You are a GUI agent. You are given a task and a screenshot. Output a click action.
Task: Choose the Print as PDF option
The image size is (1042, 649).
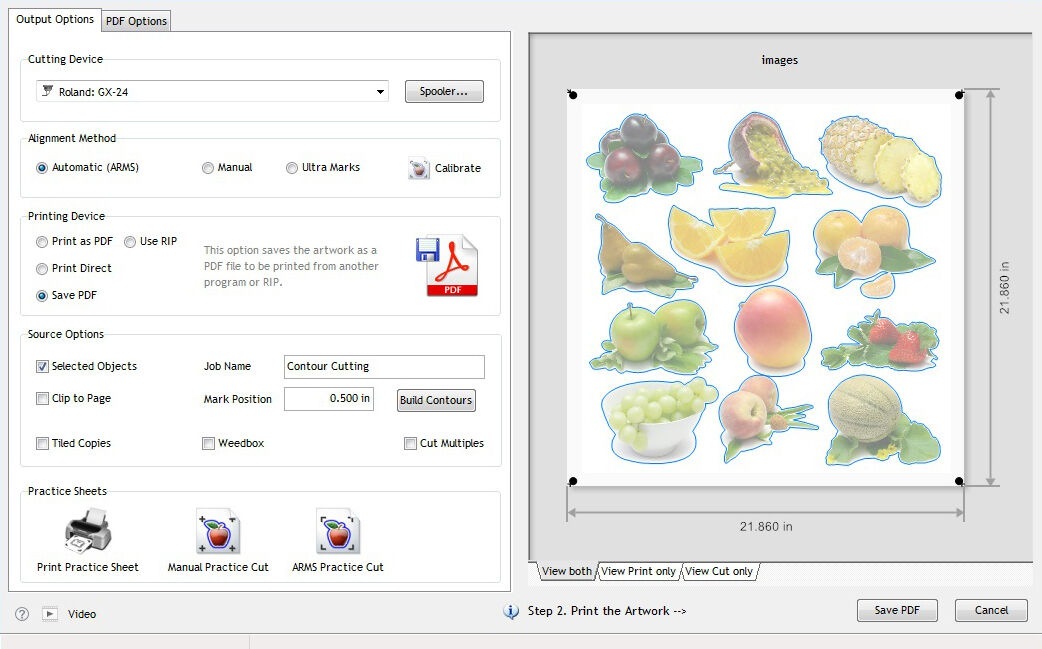(x=42, y=242)
